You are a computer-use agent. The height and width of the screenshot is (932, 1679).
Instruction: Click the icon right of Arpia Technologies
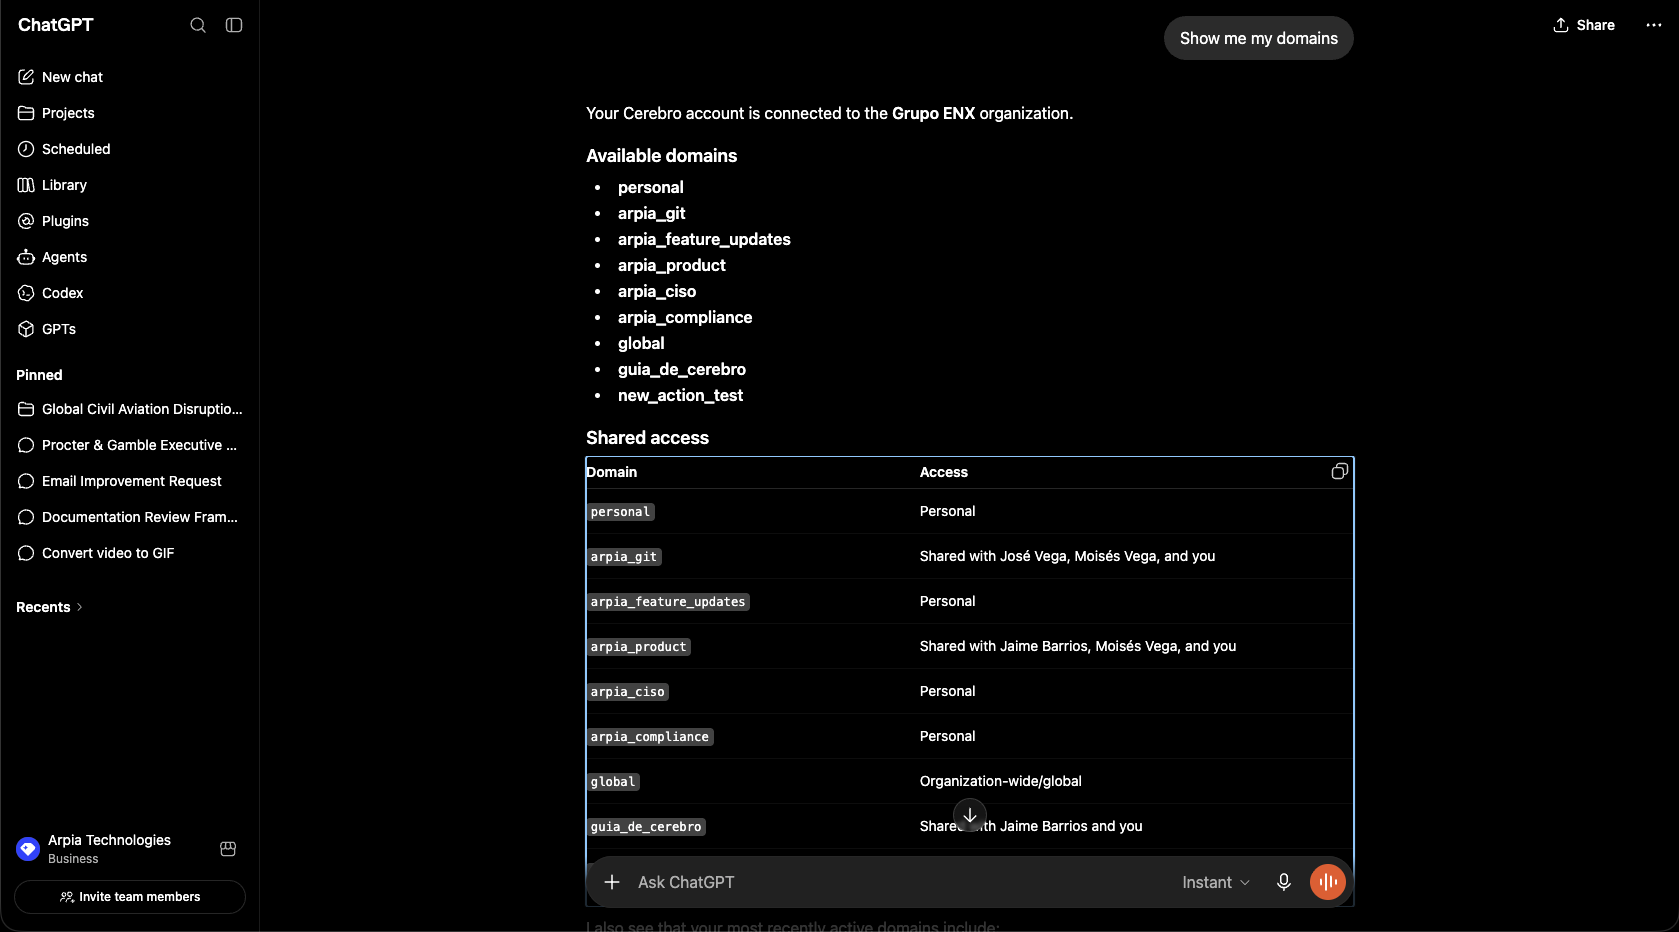(x=228, y=849)
